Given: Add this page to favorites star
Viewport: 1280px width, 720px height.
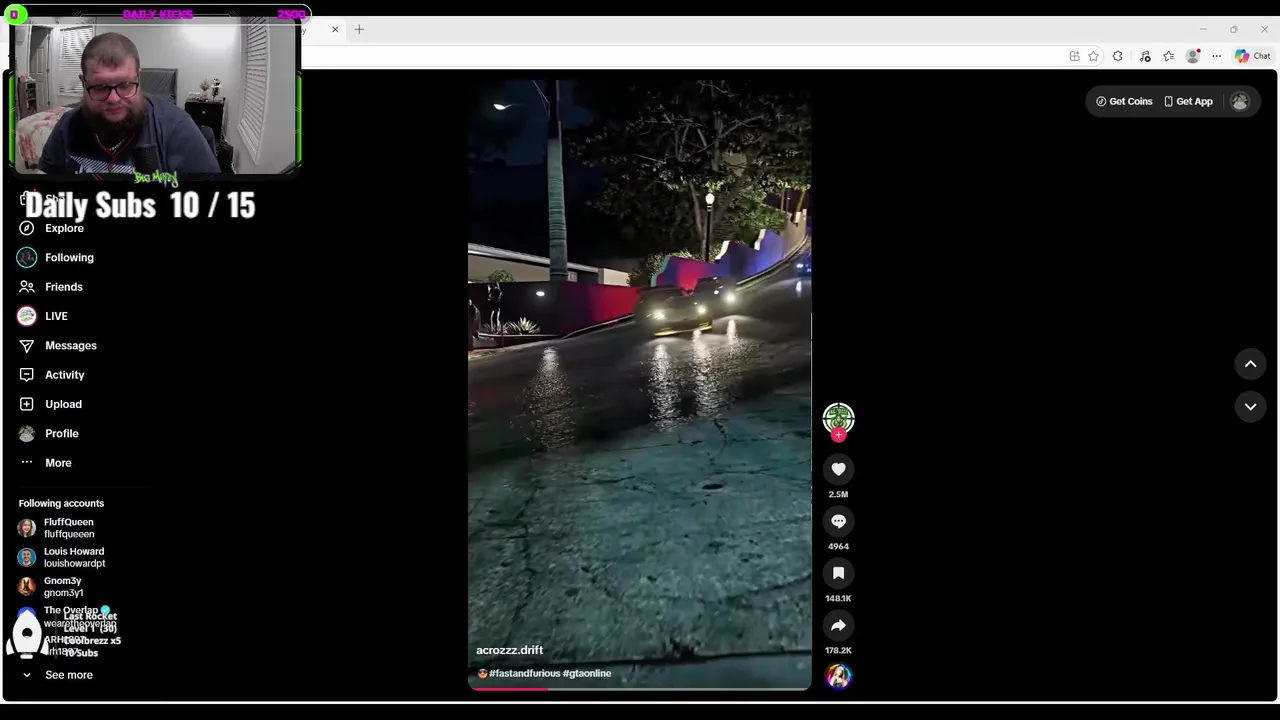Looking at the screenshot, I should 1093,56.
